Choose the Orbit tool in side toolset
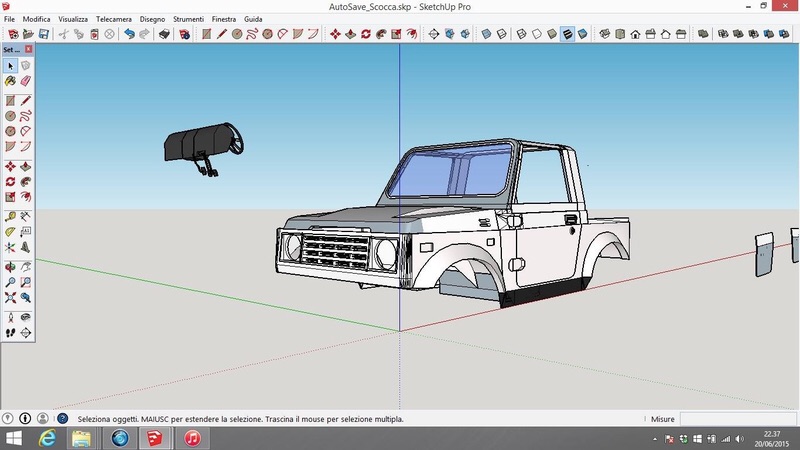 click(x=10, y=267)
